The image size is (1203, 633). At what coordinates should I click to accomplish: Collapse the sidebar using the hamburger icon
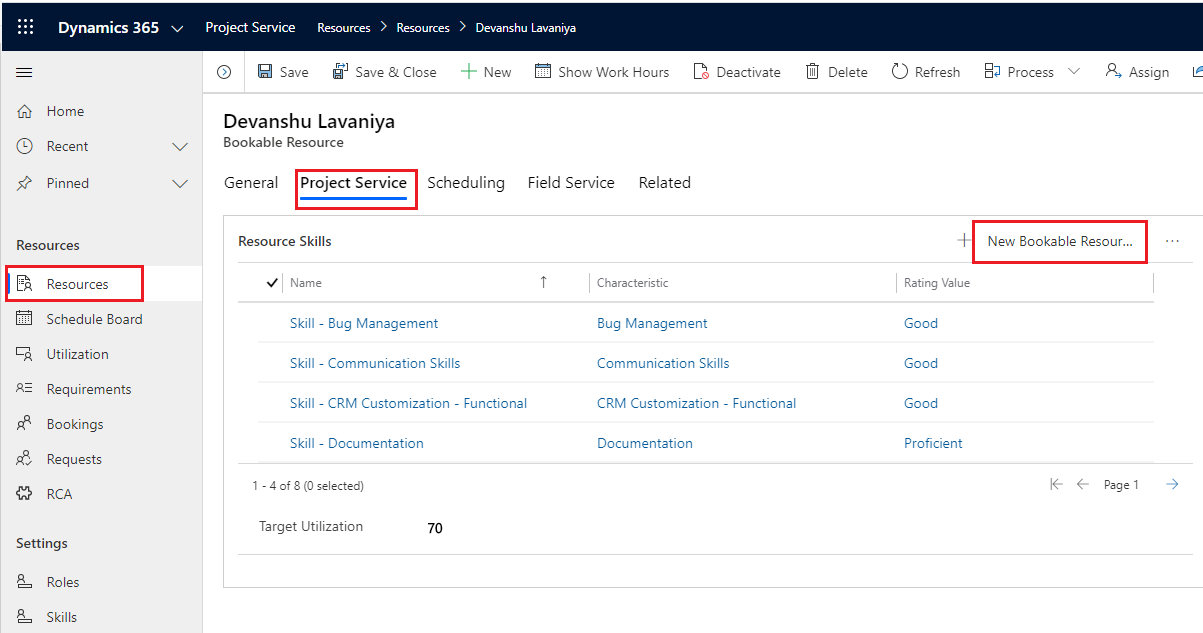pos(25,72)
